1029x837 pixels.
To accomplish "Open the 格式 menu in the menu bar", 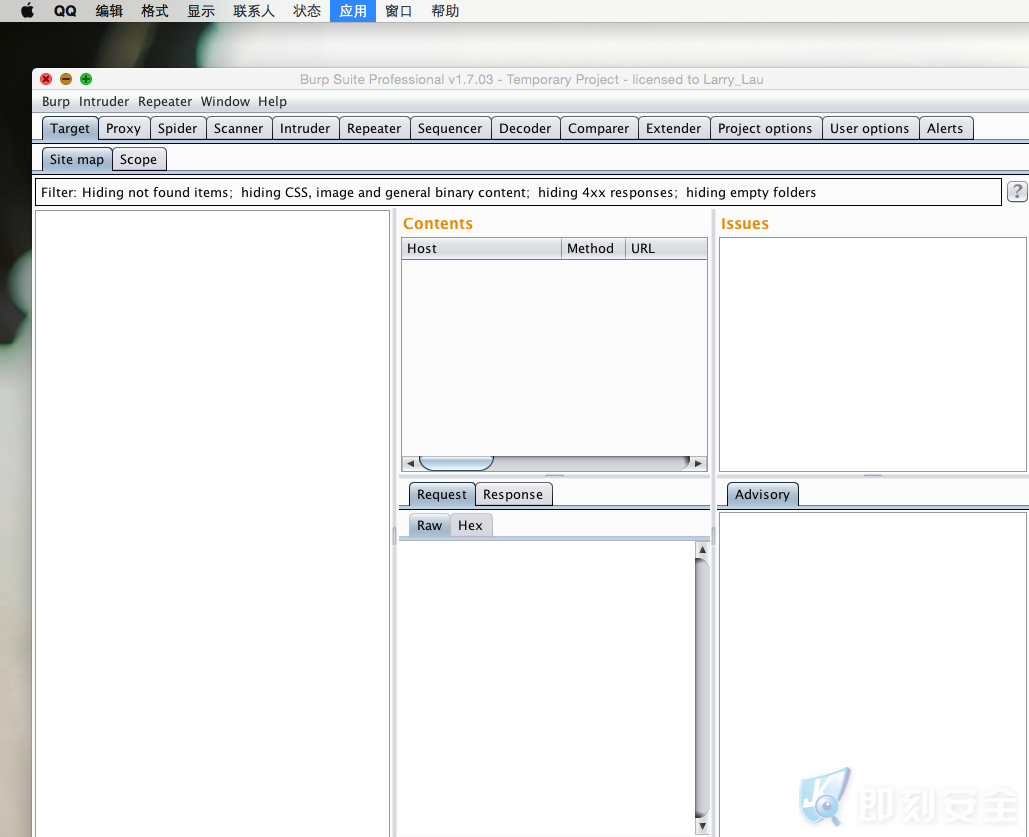I will point(155,11).
